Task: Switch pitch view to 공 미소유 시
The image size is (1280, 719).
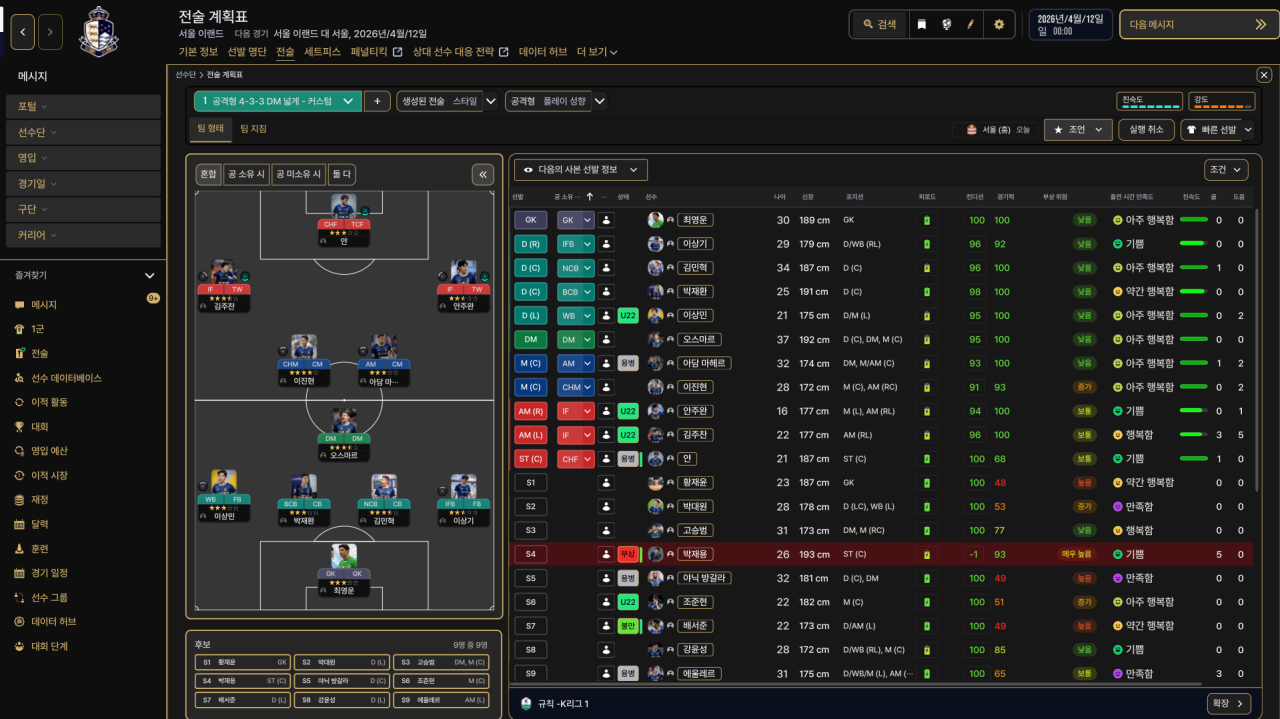Action: pyautogui.click(x=299, y=175)
